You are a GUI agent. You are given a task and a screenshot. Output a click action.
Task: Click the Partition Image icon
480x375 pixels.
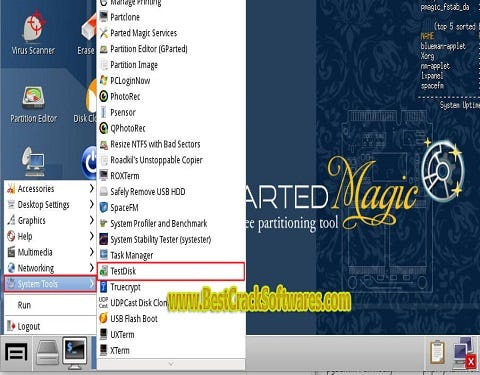[104, 64]
